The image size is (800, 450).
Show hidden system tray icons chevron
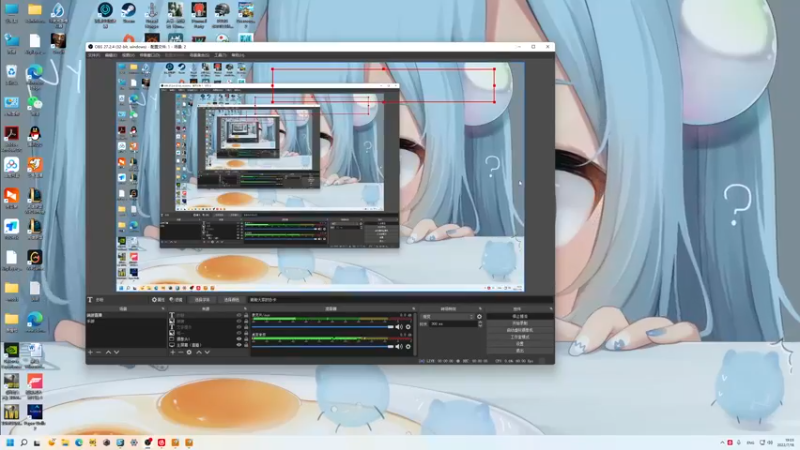(722, 442)
